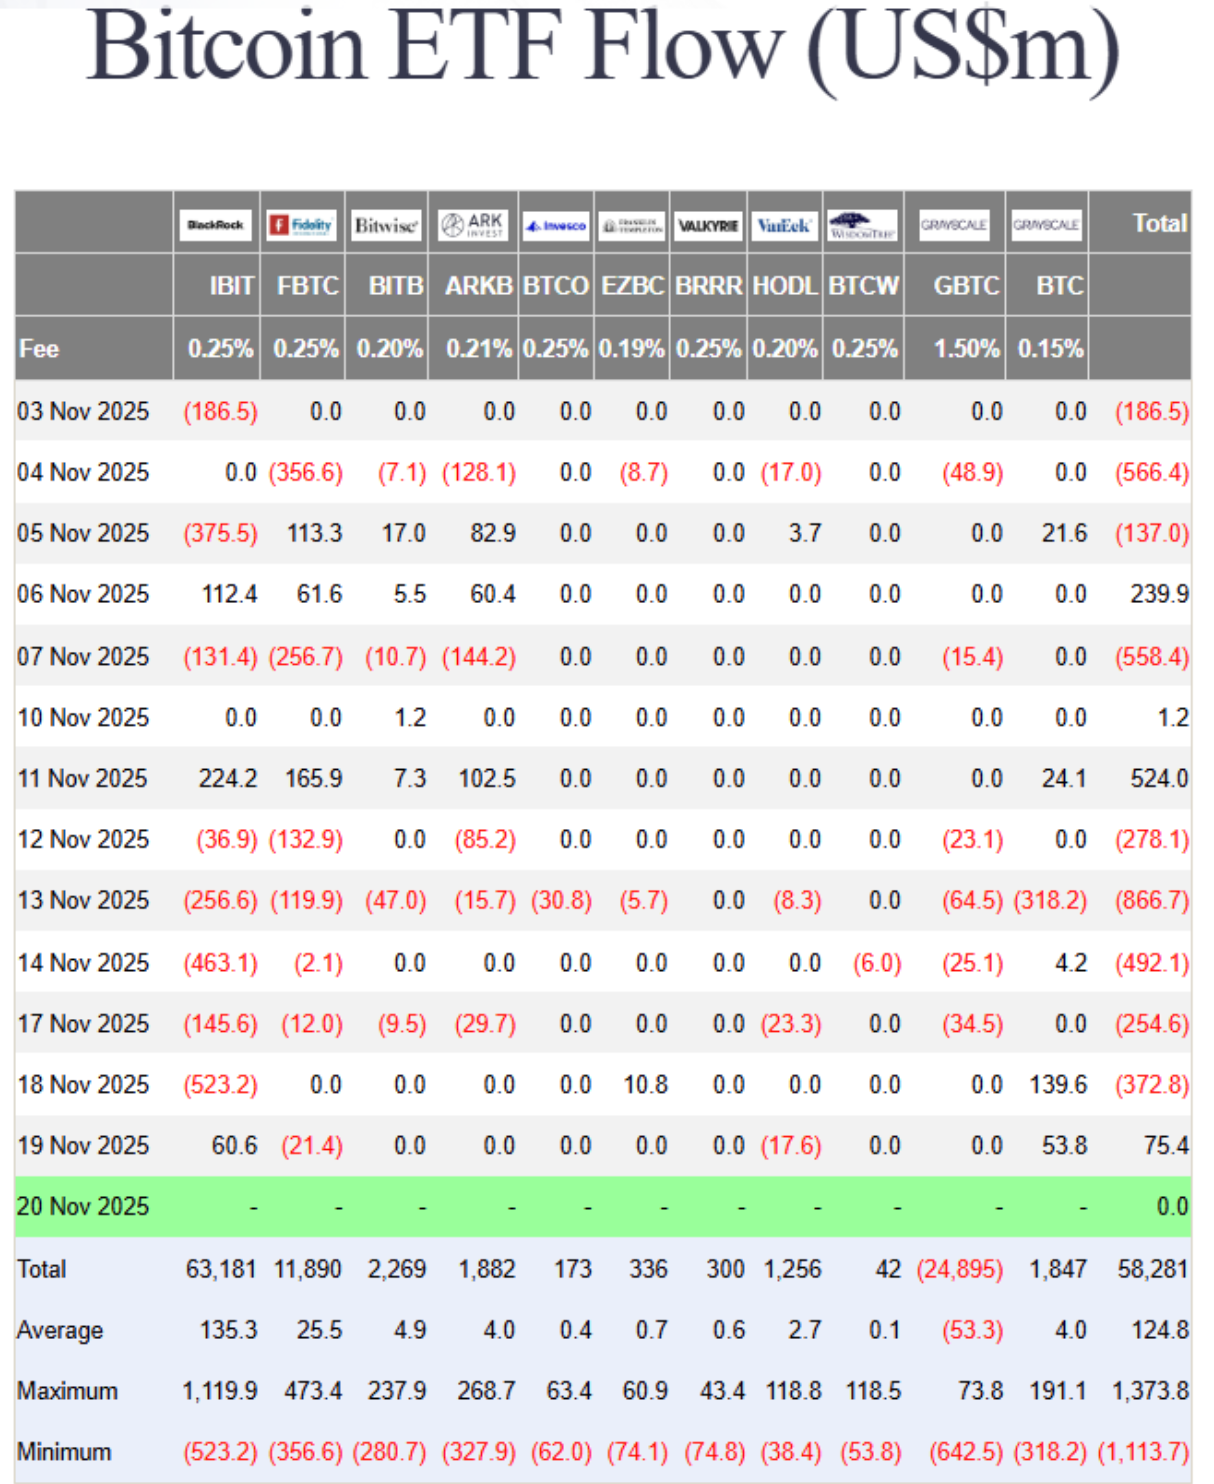Viewport: 1214px width, 1484px height.
Task: Click the Invesco logo
Action: coord(556,225)
